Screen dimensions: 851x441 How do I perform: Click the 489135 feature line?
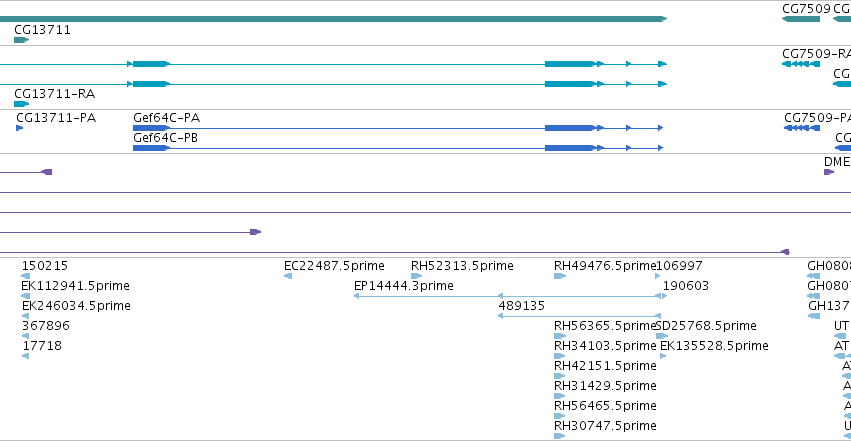coord(580,316)
